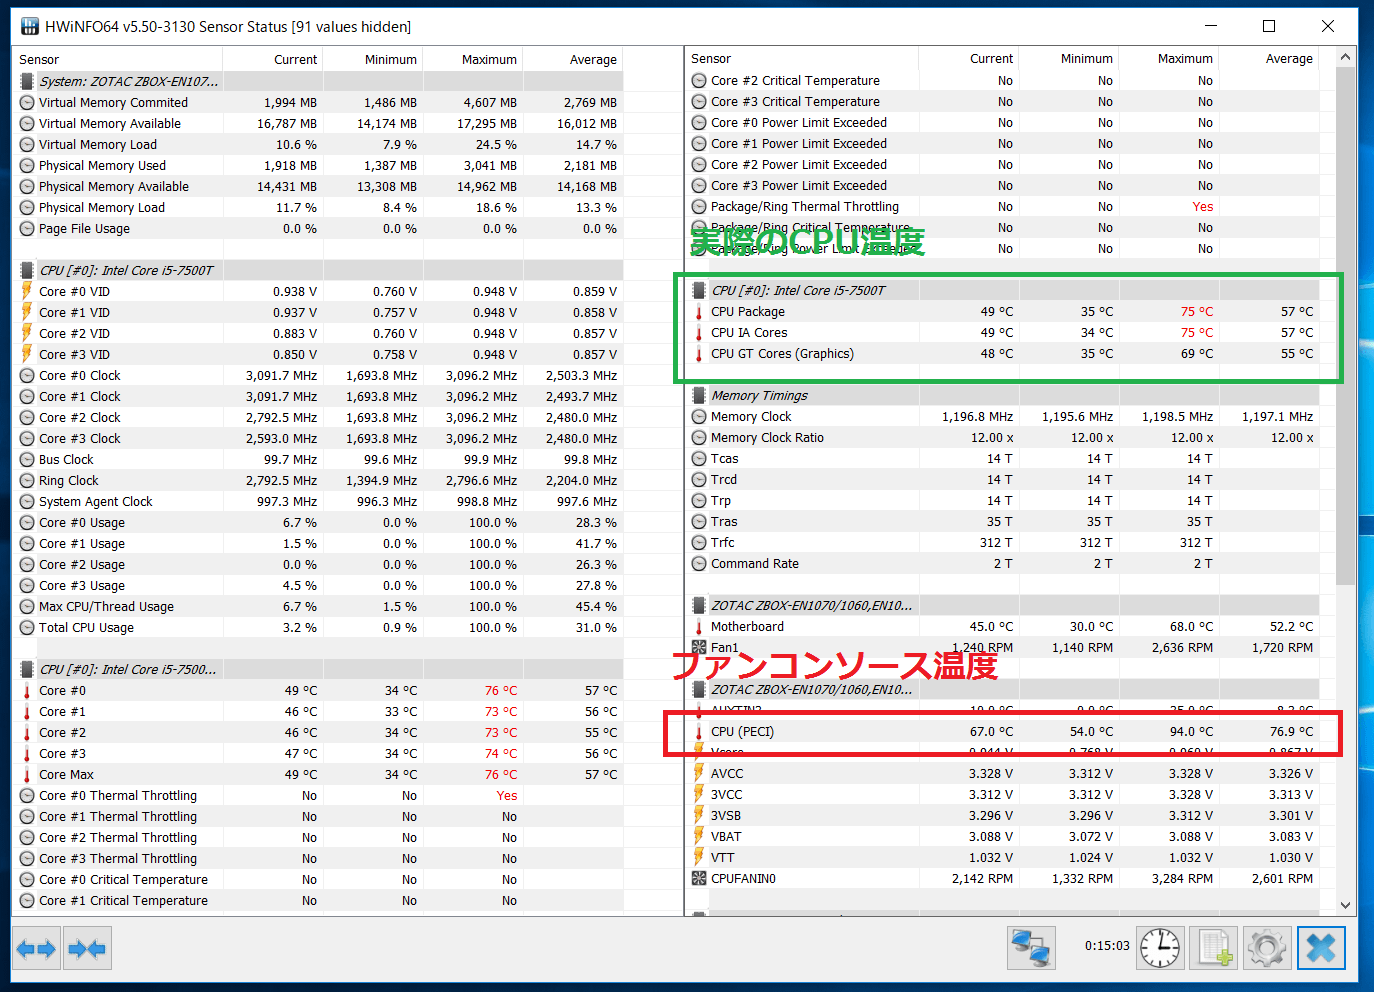Viewport: 1374px width, 992px height.
Task: Select the CPU IA Cores row
Action: click(1002, 332)
